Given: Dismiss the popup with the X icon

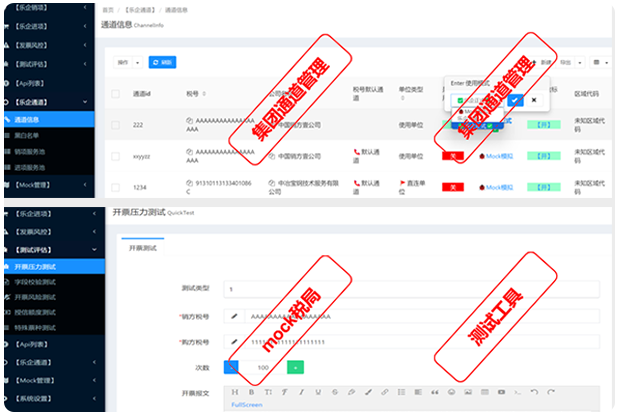Looking at the screenshot, I should (534, 100).
